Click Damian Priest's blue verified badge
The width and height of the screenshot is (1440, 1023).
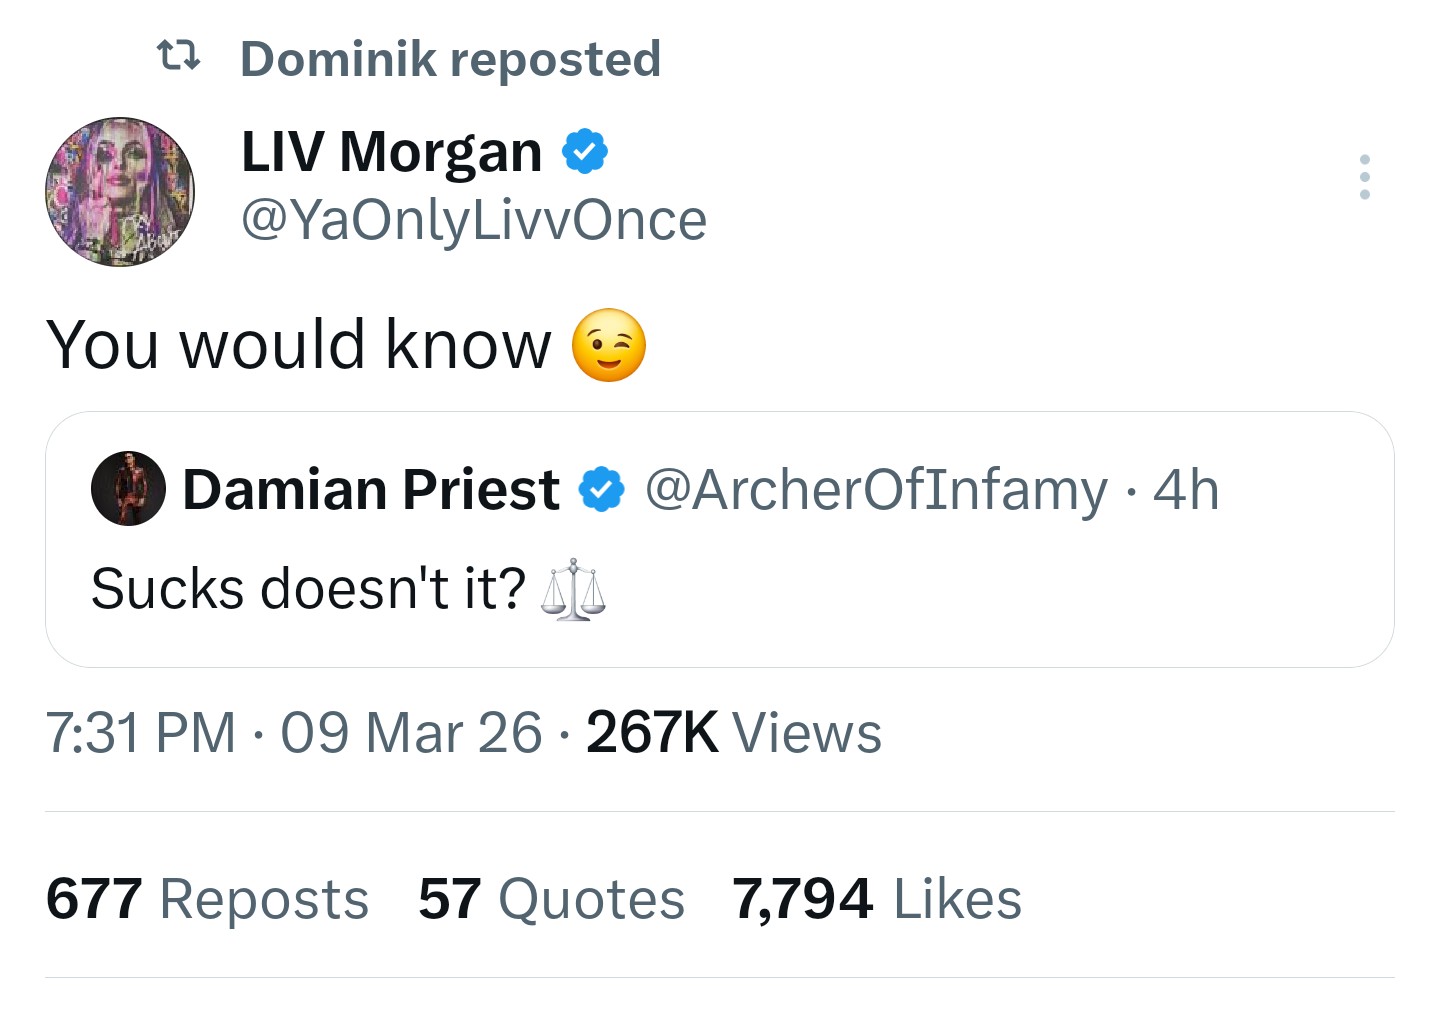pos(602,490)
